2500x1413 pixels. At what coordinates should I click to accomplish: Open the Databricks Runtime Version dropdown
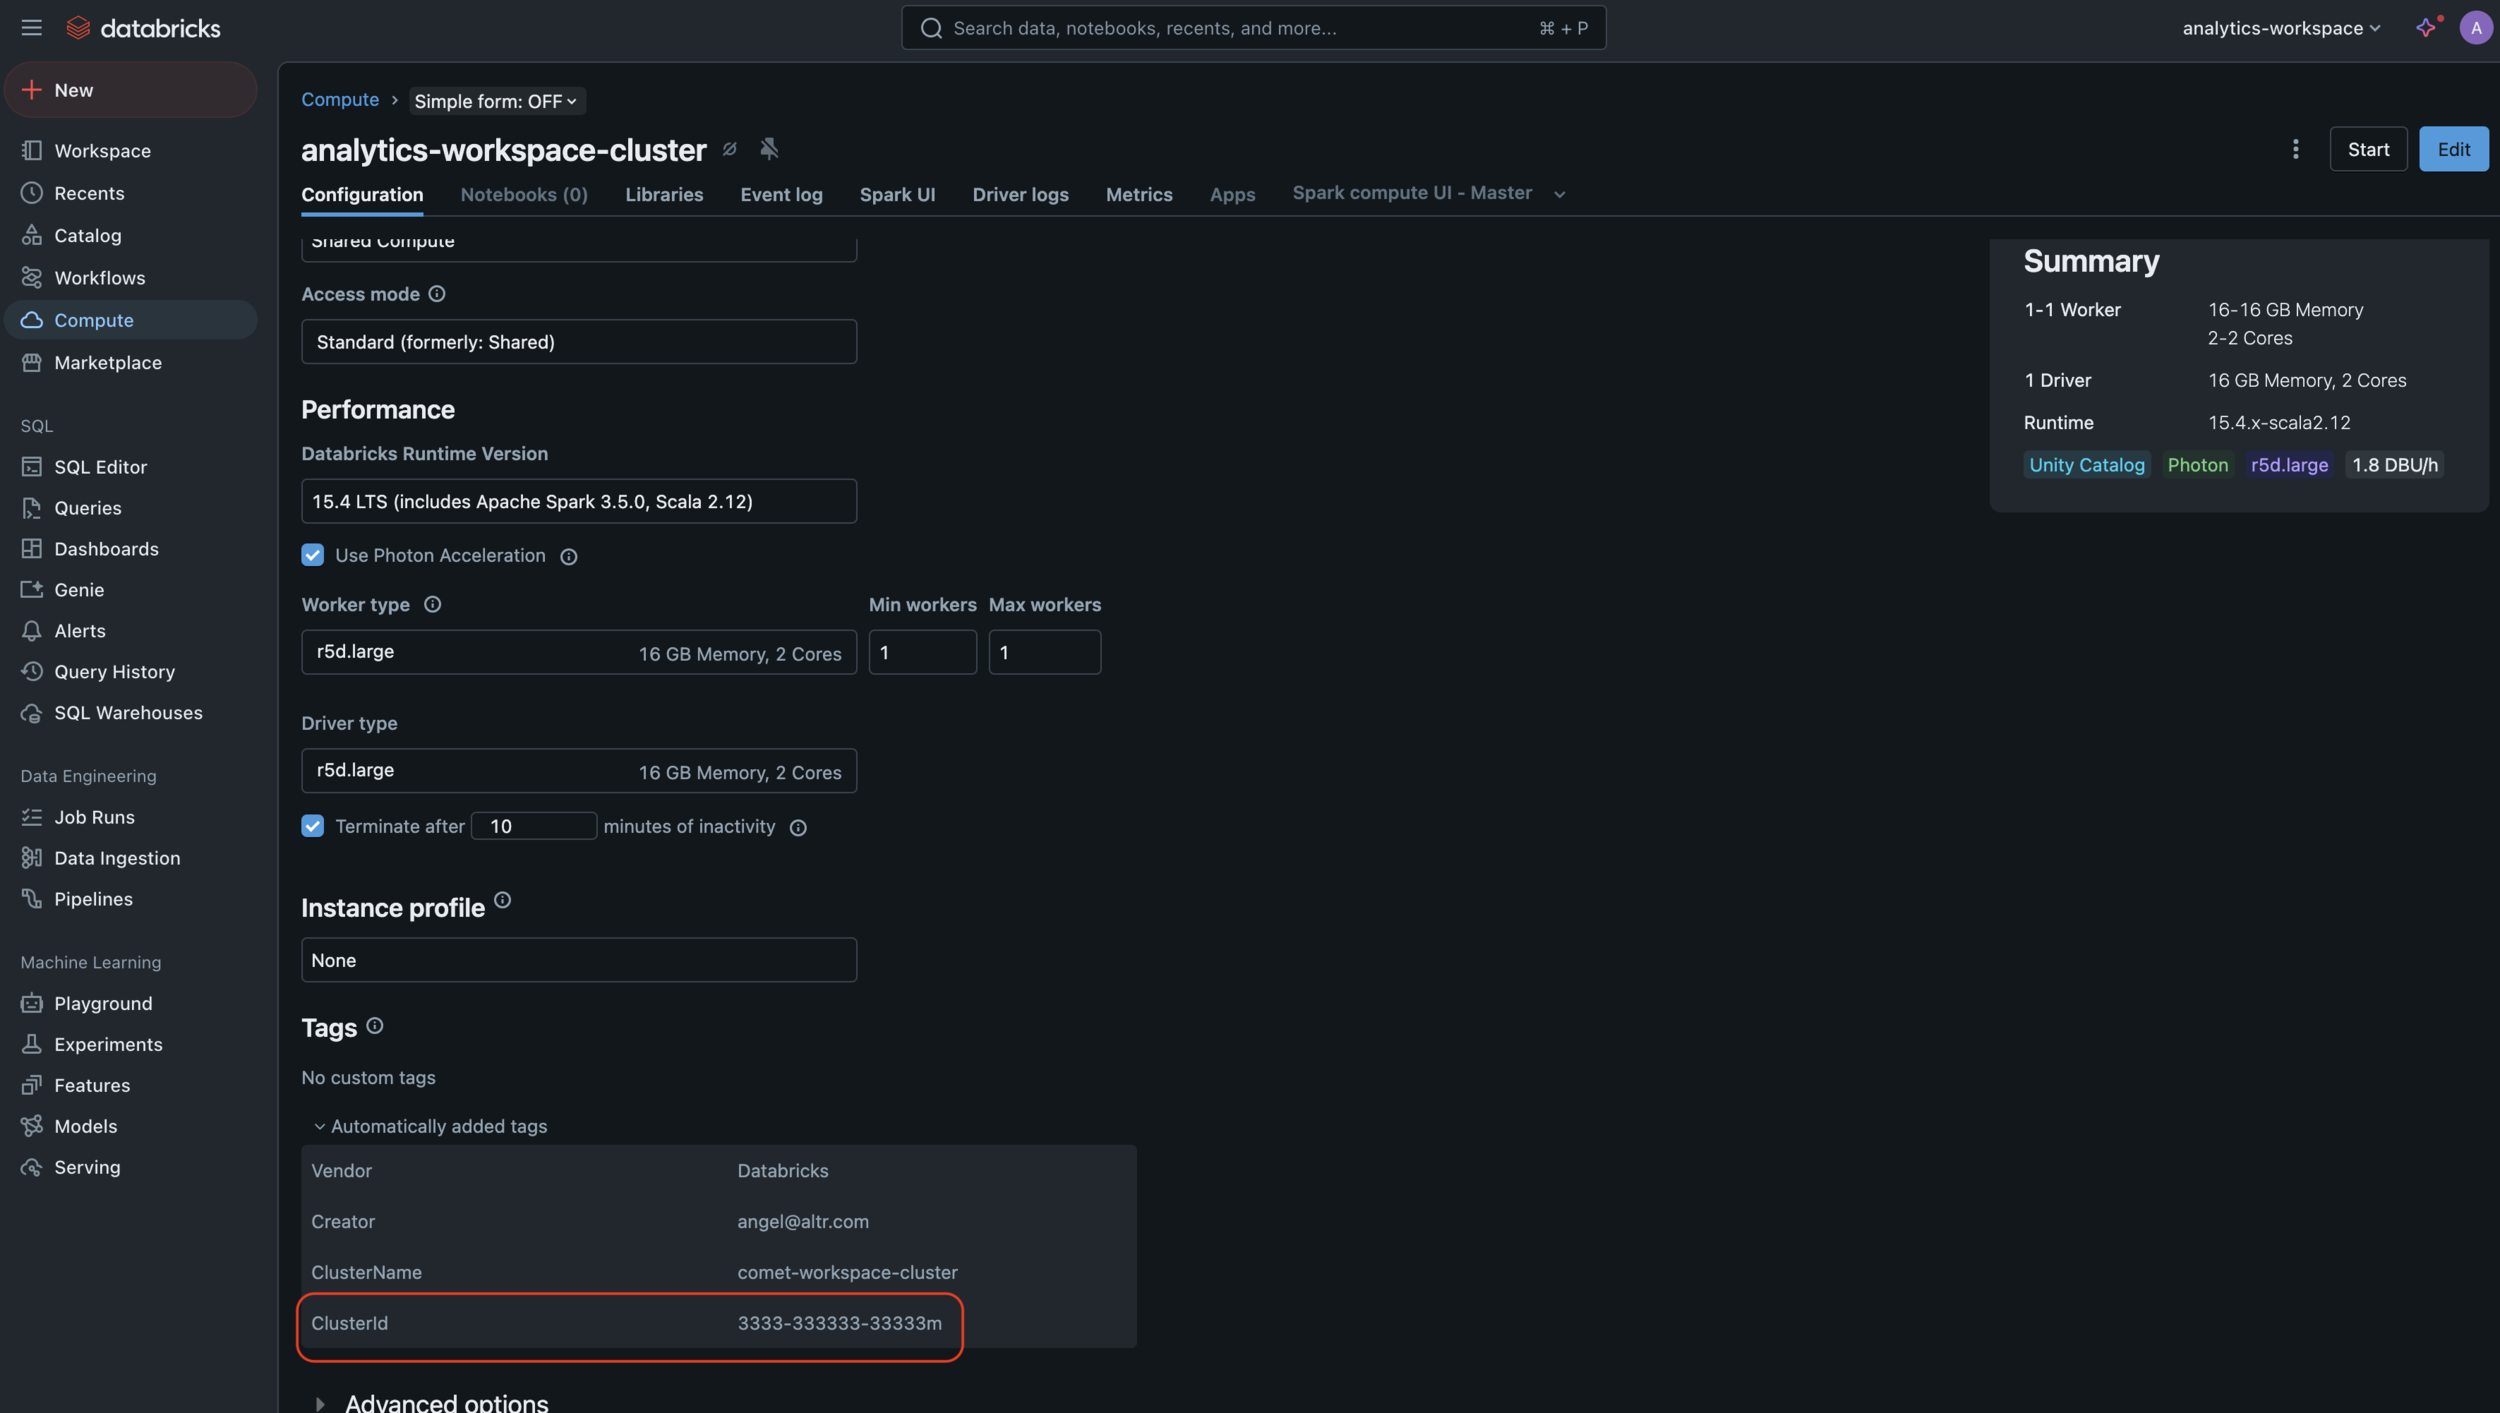pyautogui.click(x=579, y=501)
